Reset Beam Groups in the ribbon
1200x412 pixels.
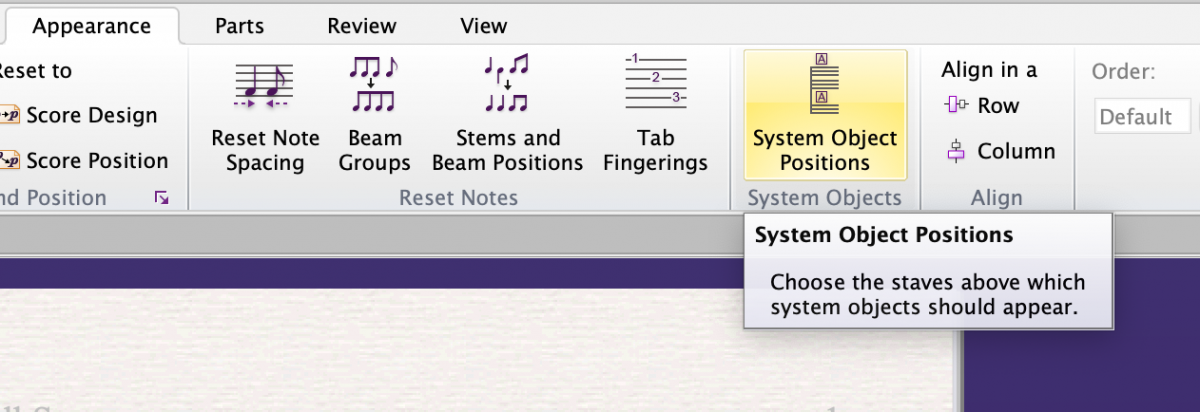374,84
